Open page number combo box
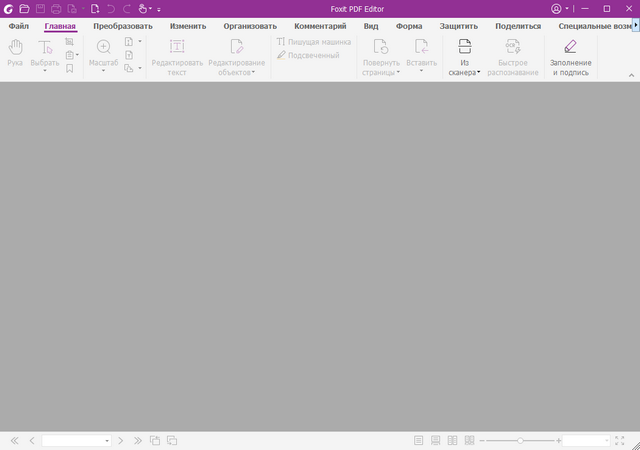The width and height of the screenshot is (640, 450). tap(76, 440)
